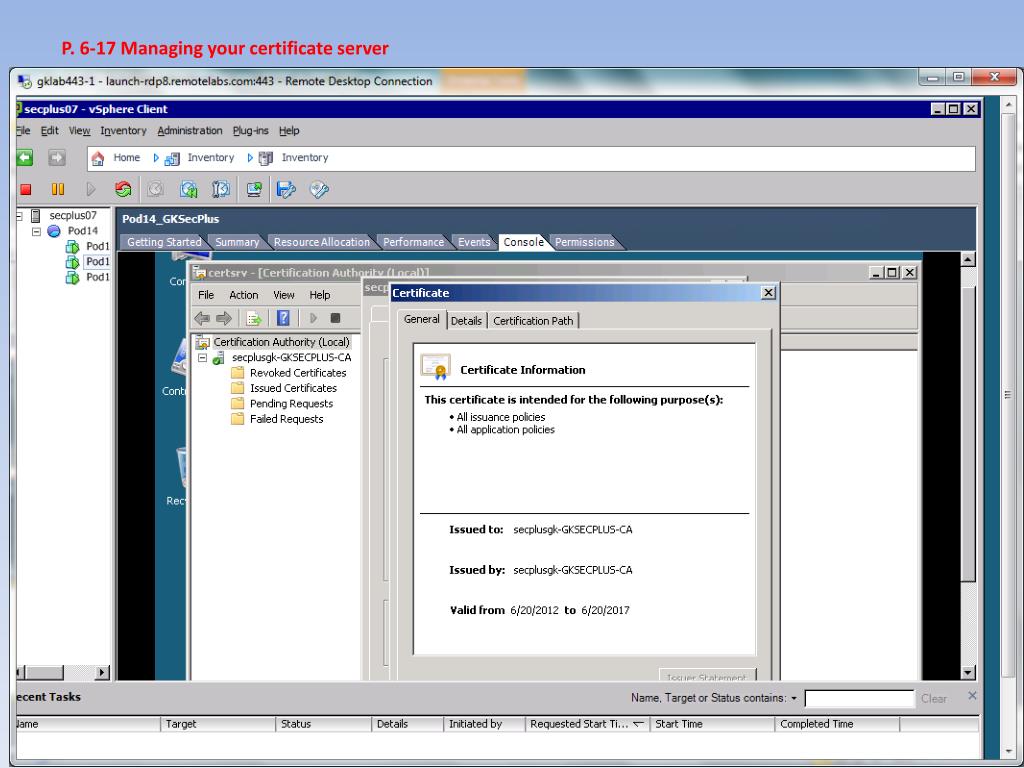The height and width of the screenshot is (768, 1024).
Task: Click the Pending Requests folder icon
Action: (238, 404)
